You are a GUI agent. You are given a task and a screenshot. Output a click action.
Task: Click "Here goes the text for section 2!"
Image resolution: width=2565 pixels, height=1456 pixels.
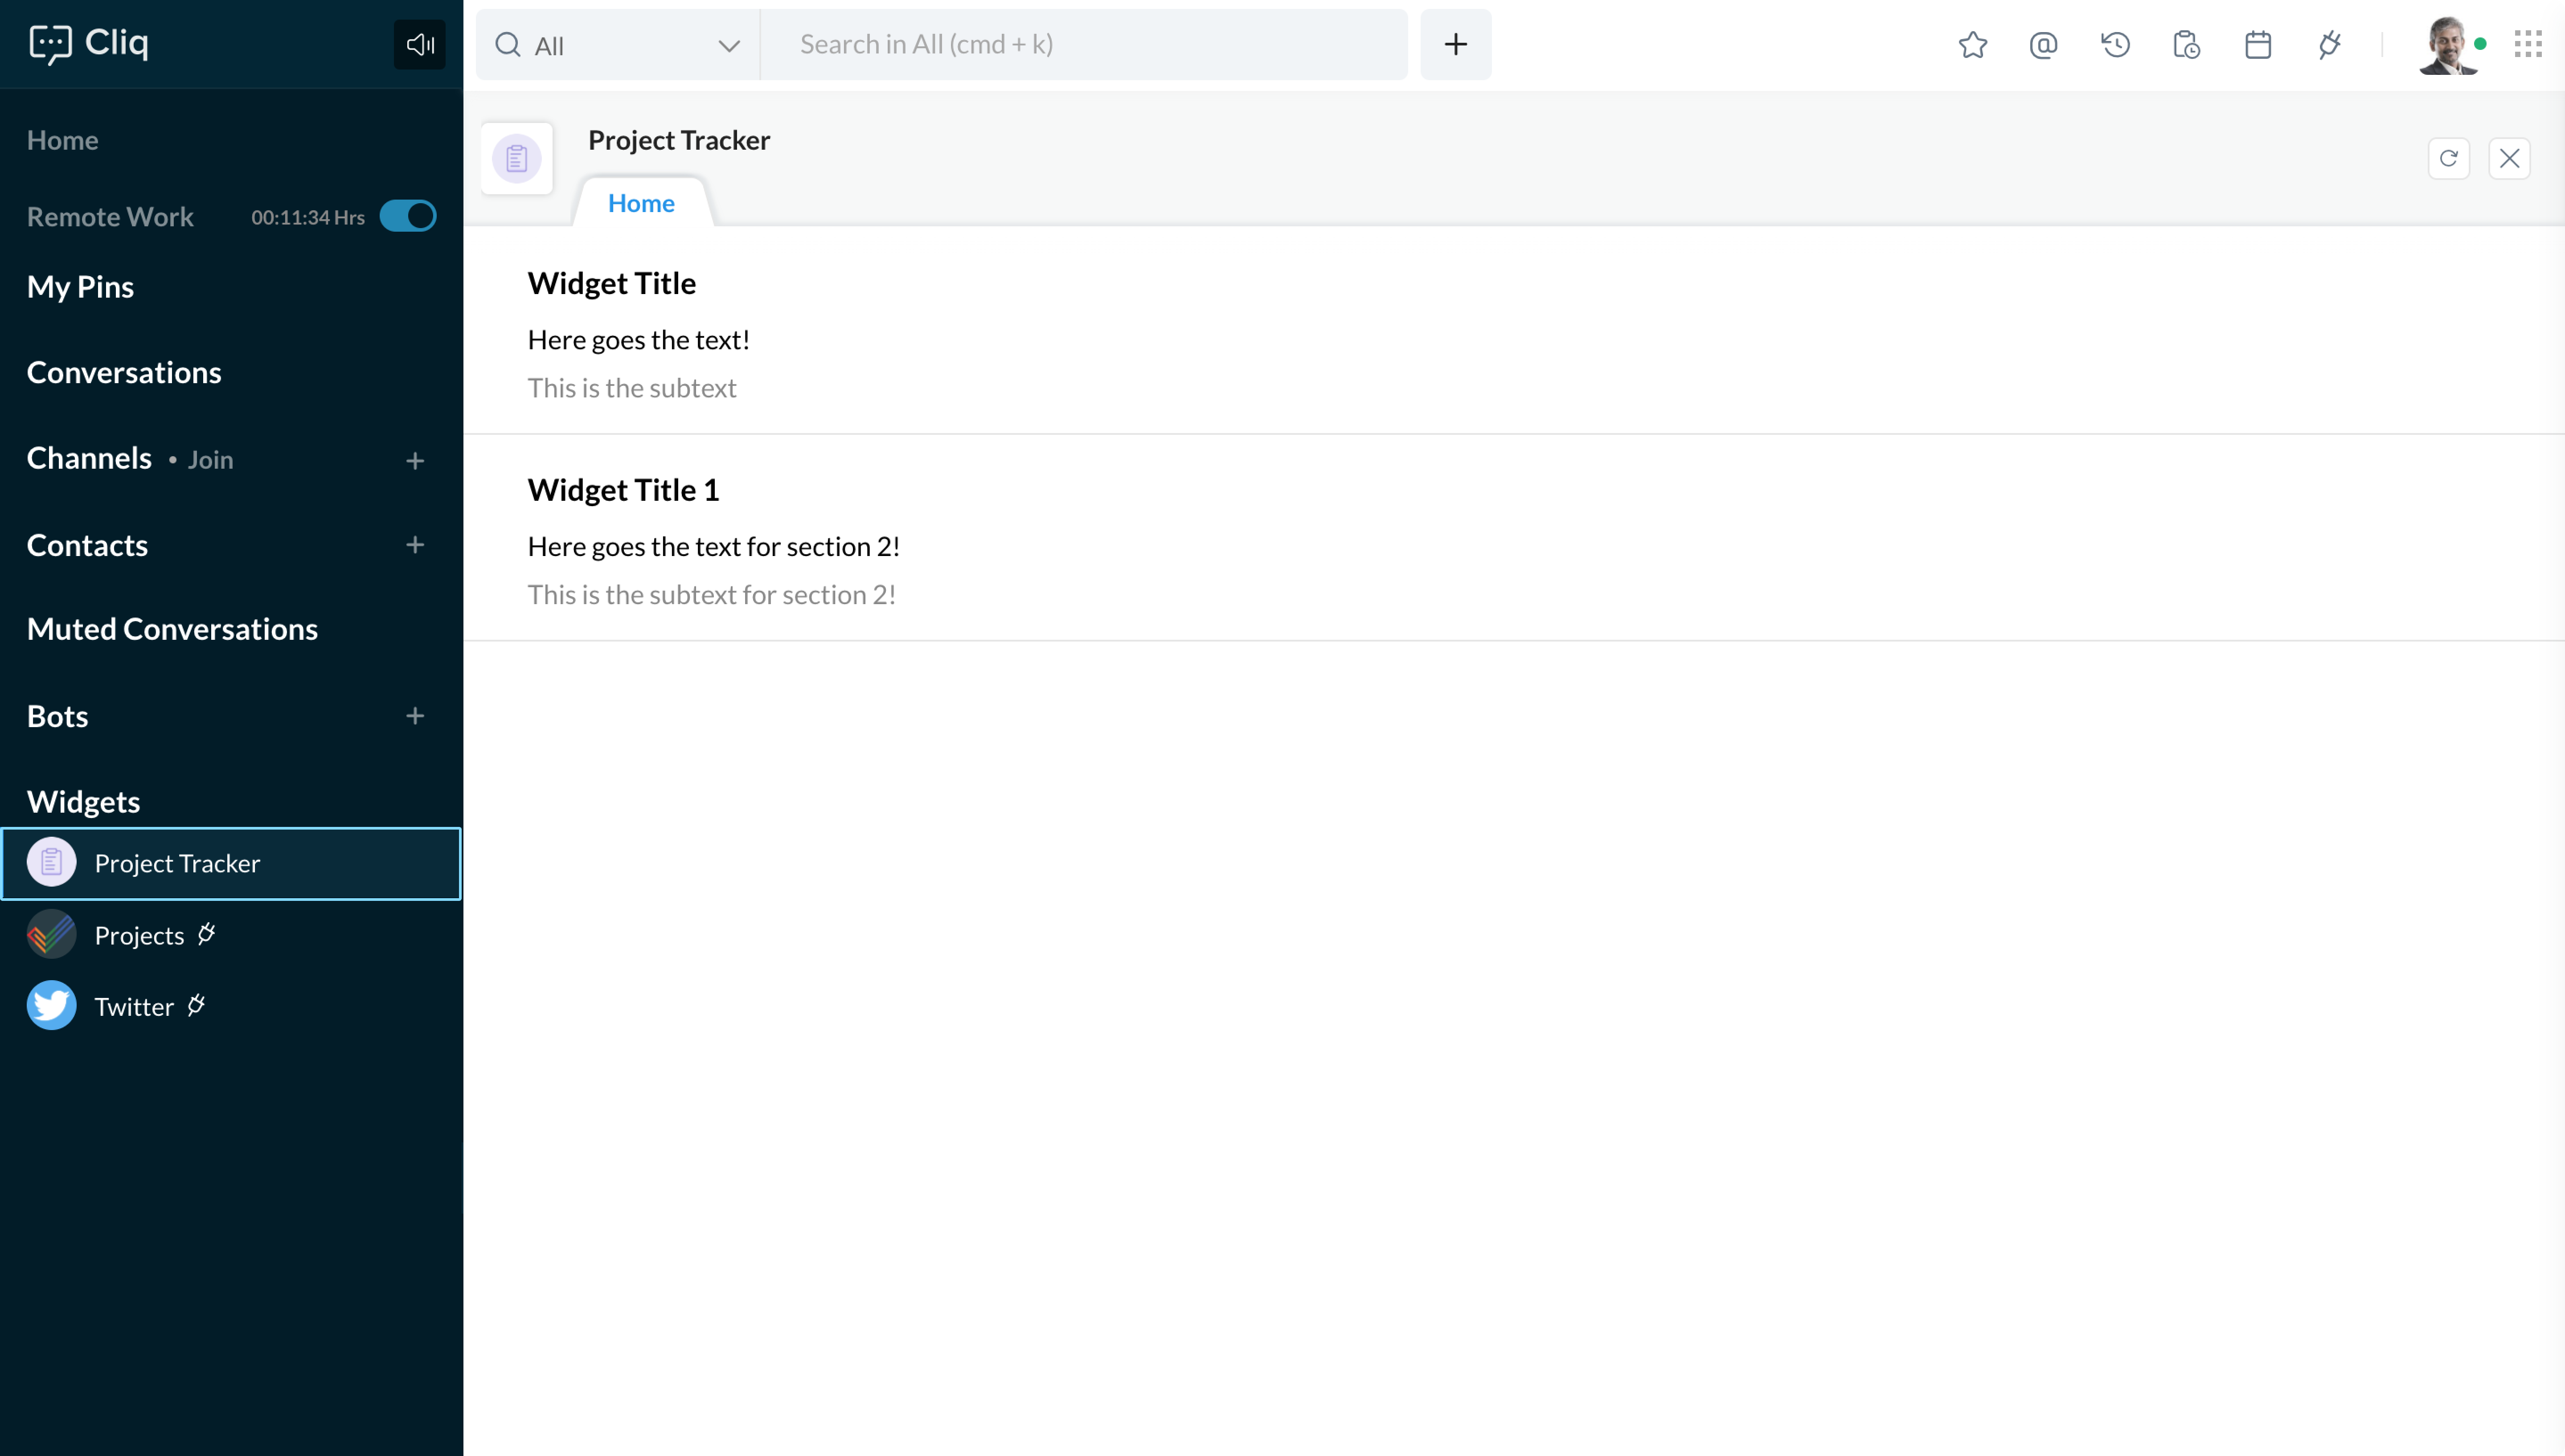click(714, 547)
